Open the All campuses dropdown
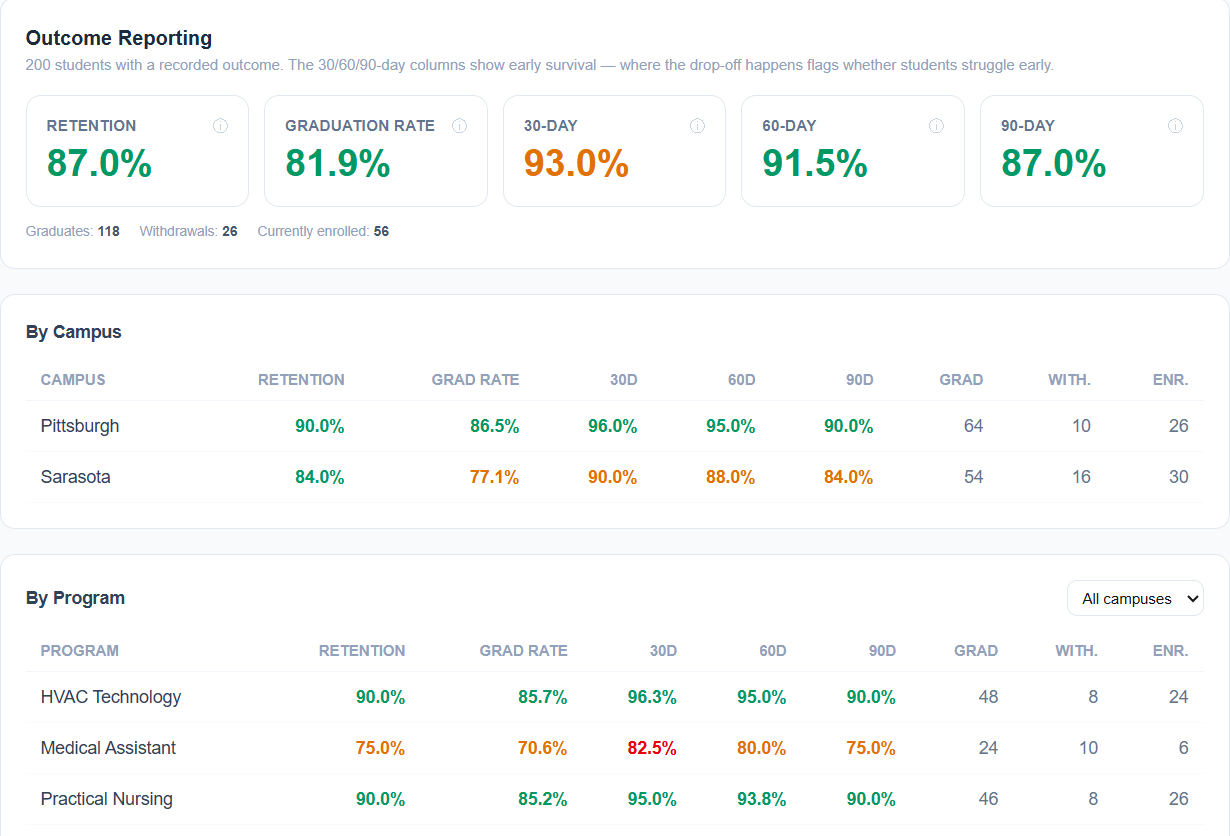The image size is (1230, 836). [x=1135, y=598]
